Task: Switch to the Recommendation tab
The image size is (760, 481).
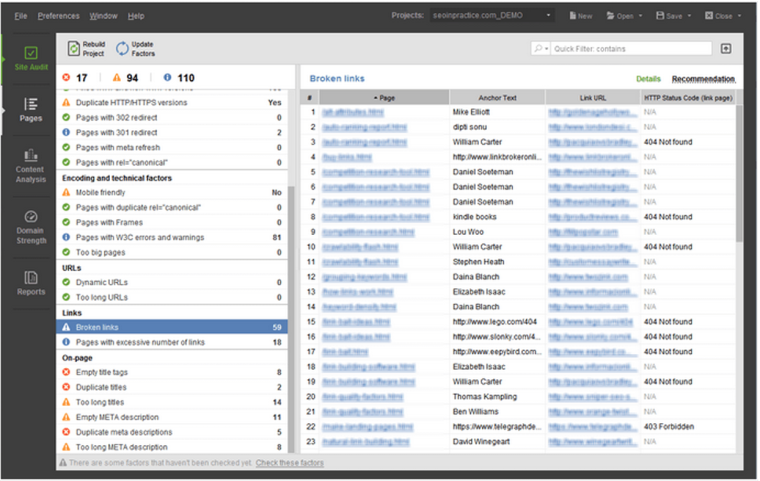Action: [x=703, y=78]
